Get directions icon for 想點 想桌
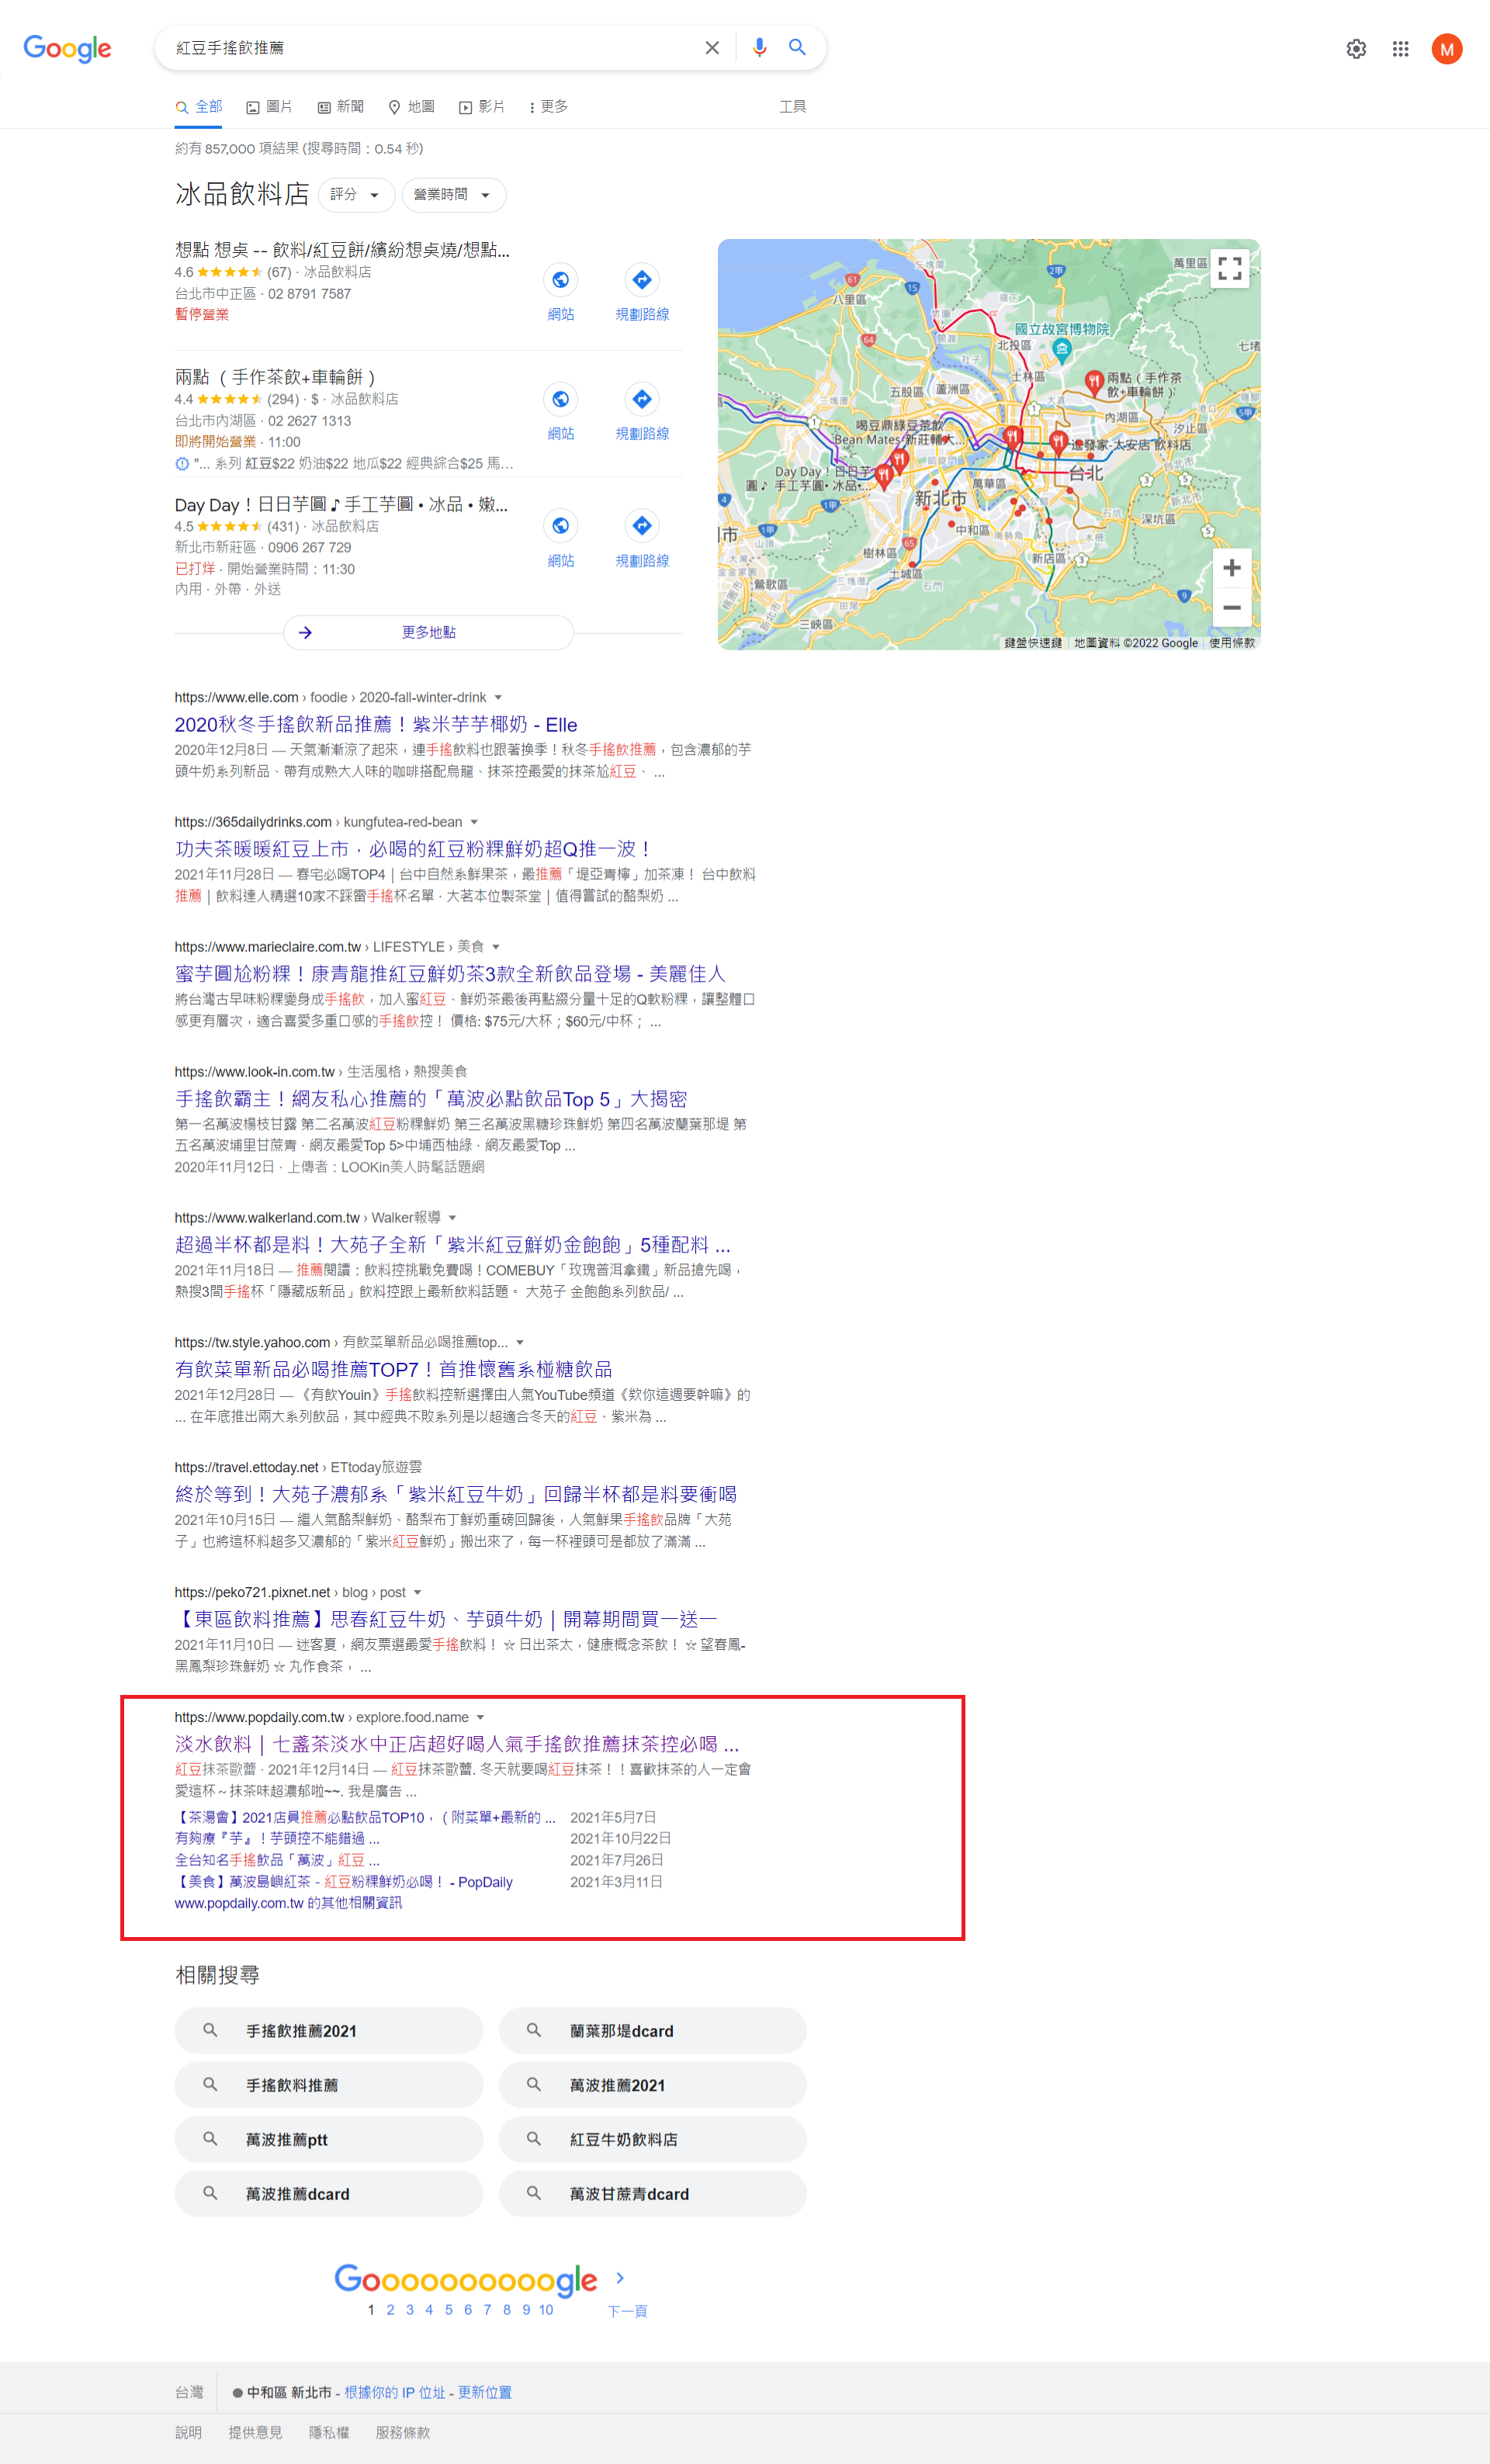 [642, 280]
